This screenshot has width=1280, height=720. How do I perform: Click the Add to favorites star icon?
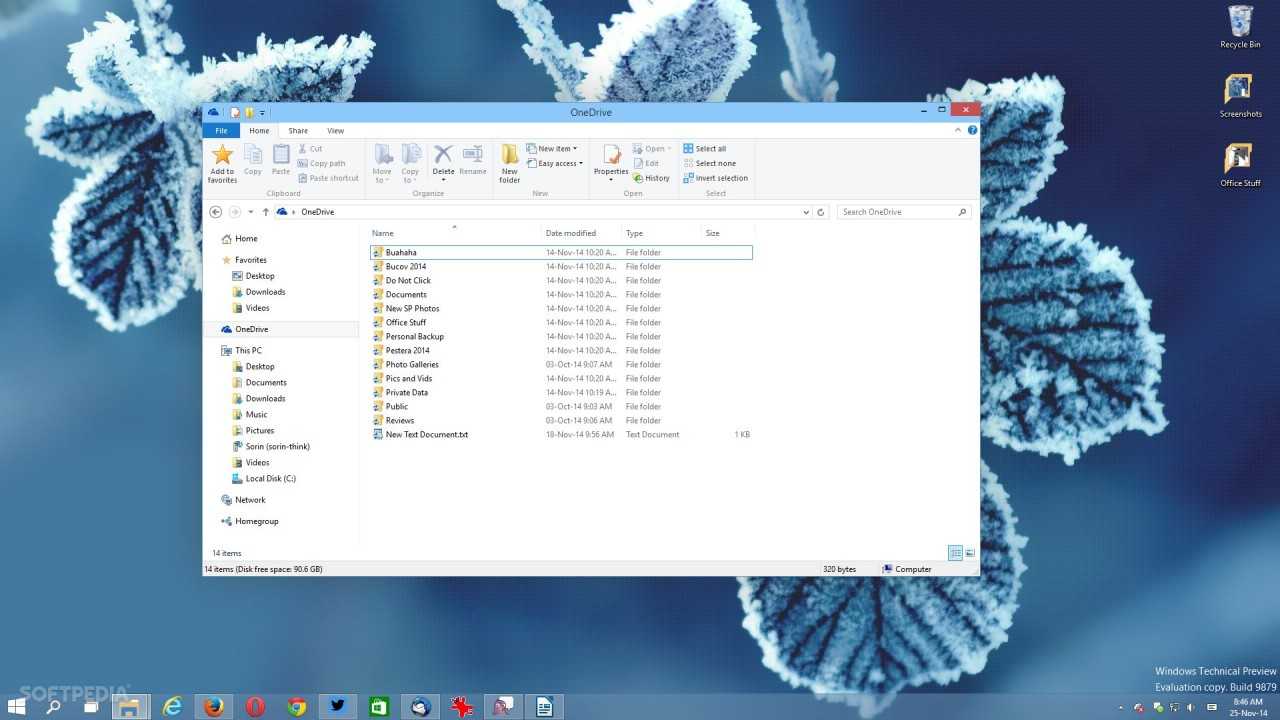pos(222,155)
